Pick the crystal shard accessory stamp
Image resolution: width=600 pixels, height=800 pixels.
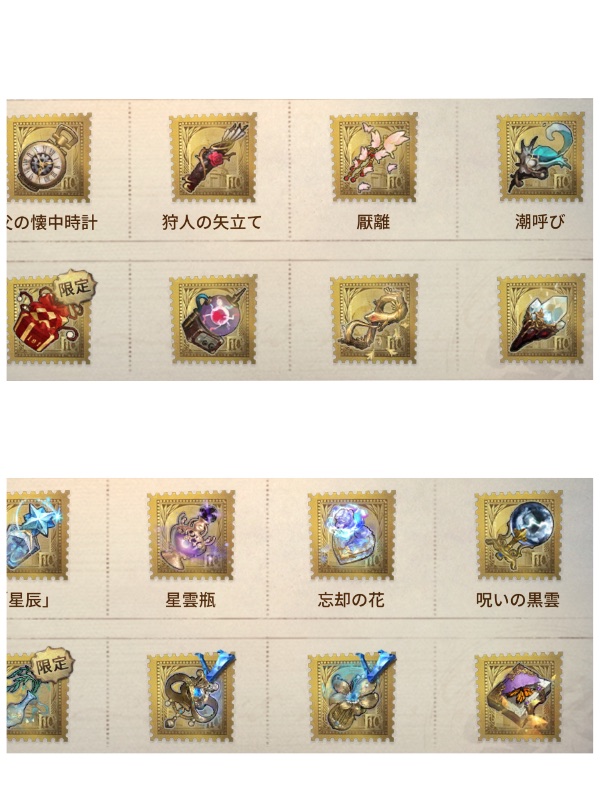541,319
